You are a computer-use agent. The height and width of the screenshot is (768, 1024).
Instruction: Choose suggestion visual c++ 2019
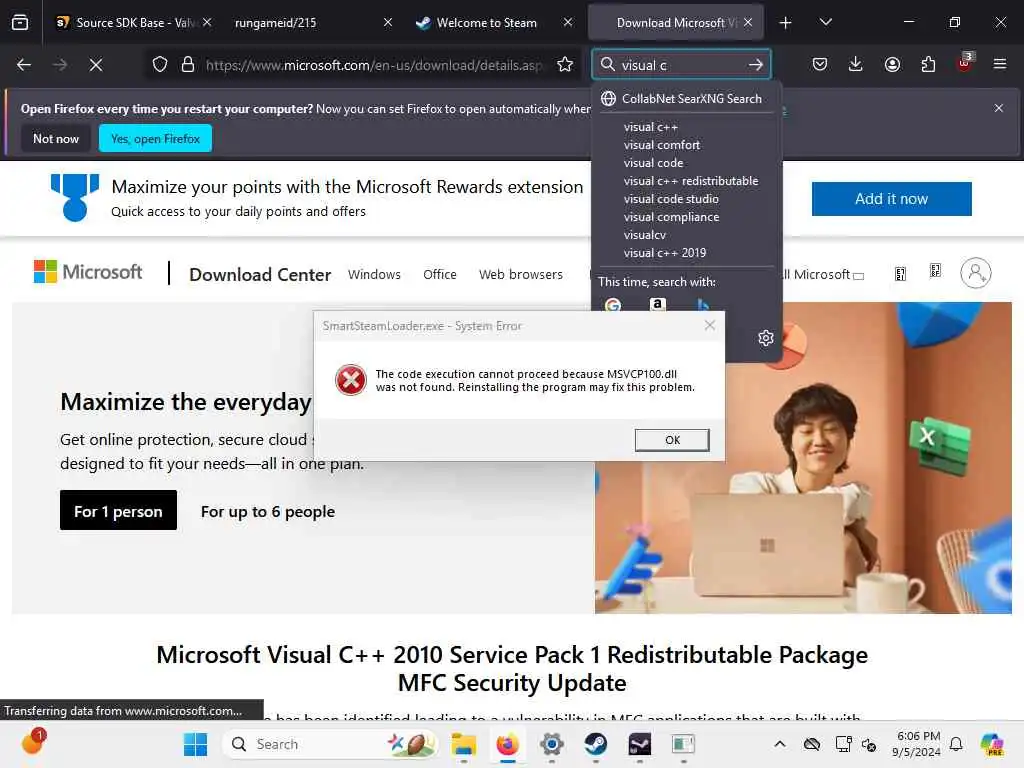click(685, 253)
